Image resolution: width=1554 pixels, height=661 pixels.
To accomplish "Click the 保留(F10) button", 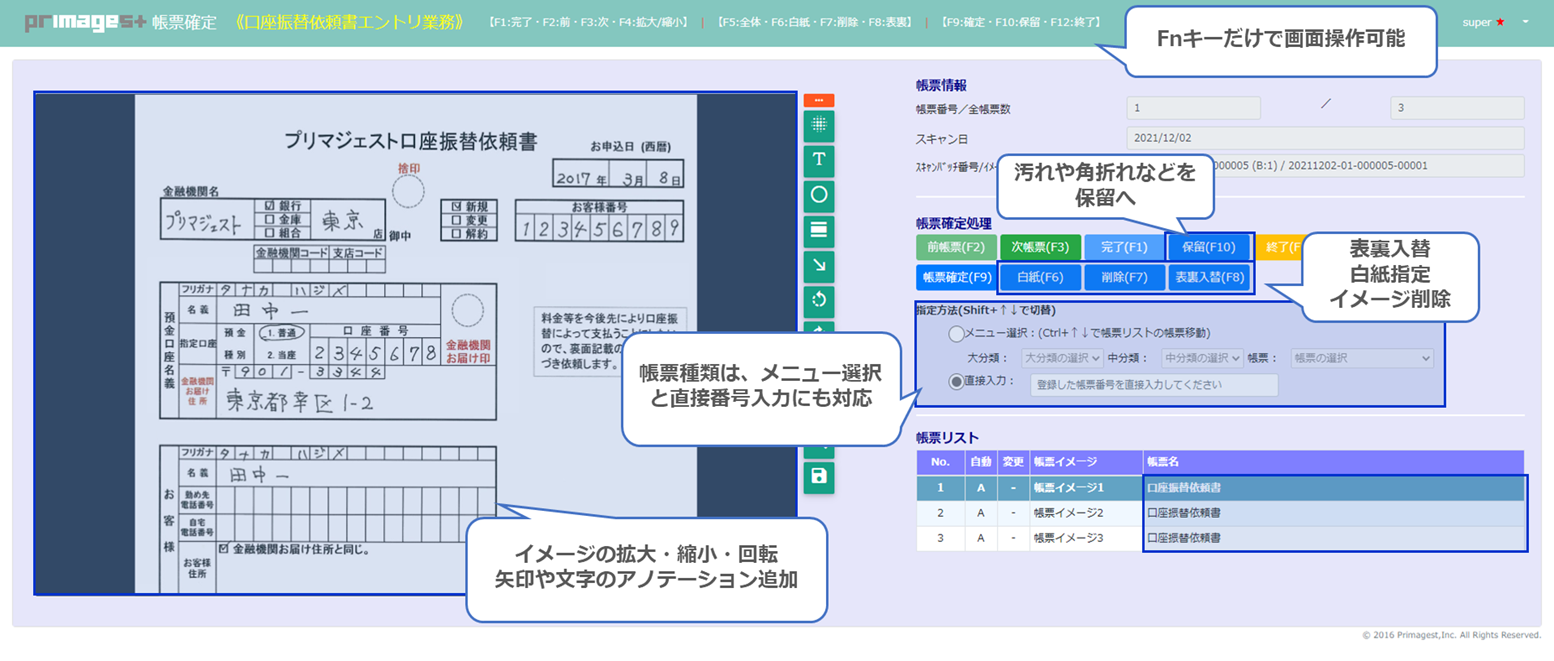I will pos(1209,247).
